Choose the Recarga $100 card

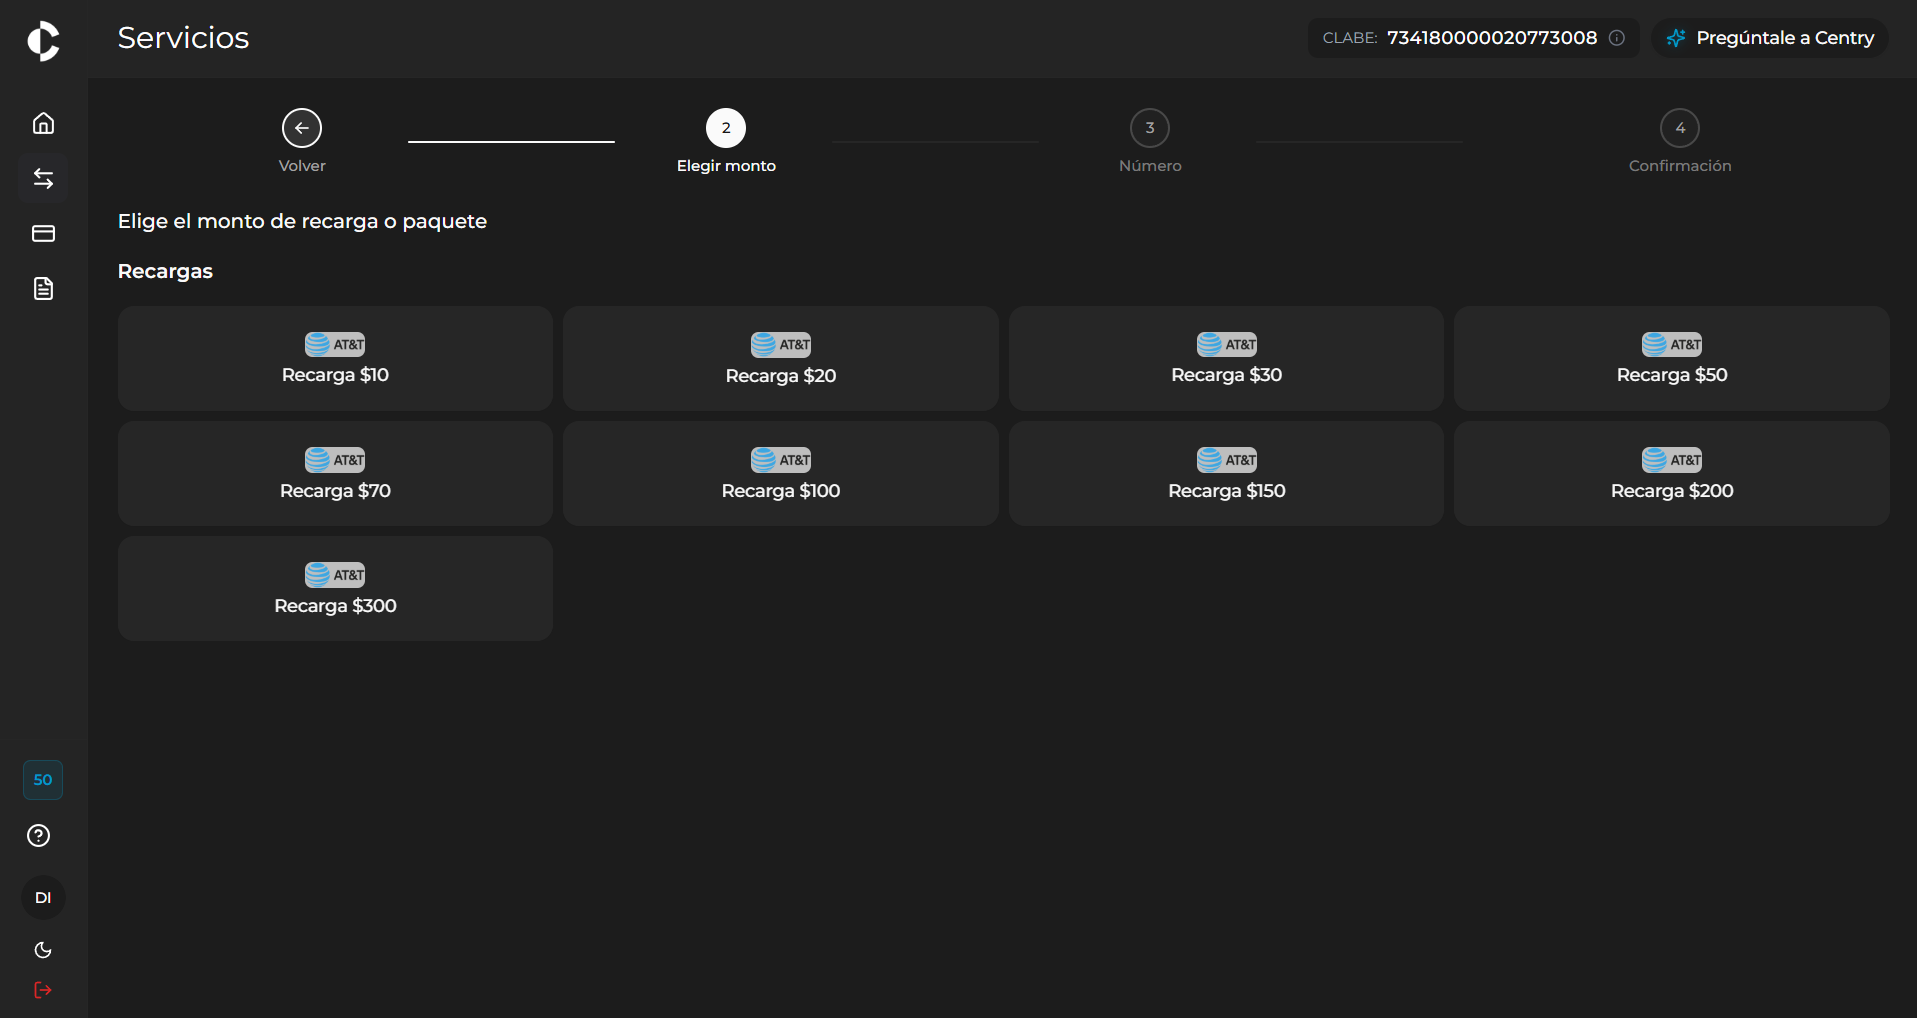click(781, 474)
